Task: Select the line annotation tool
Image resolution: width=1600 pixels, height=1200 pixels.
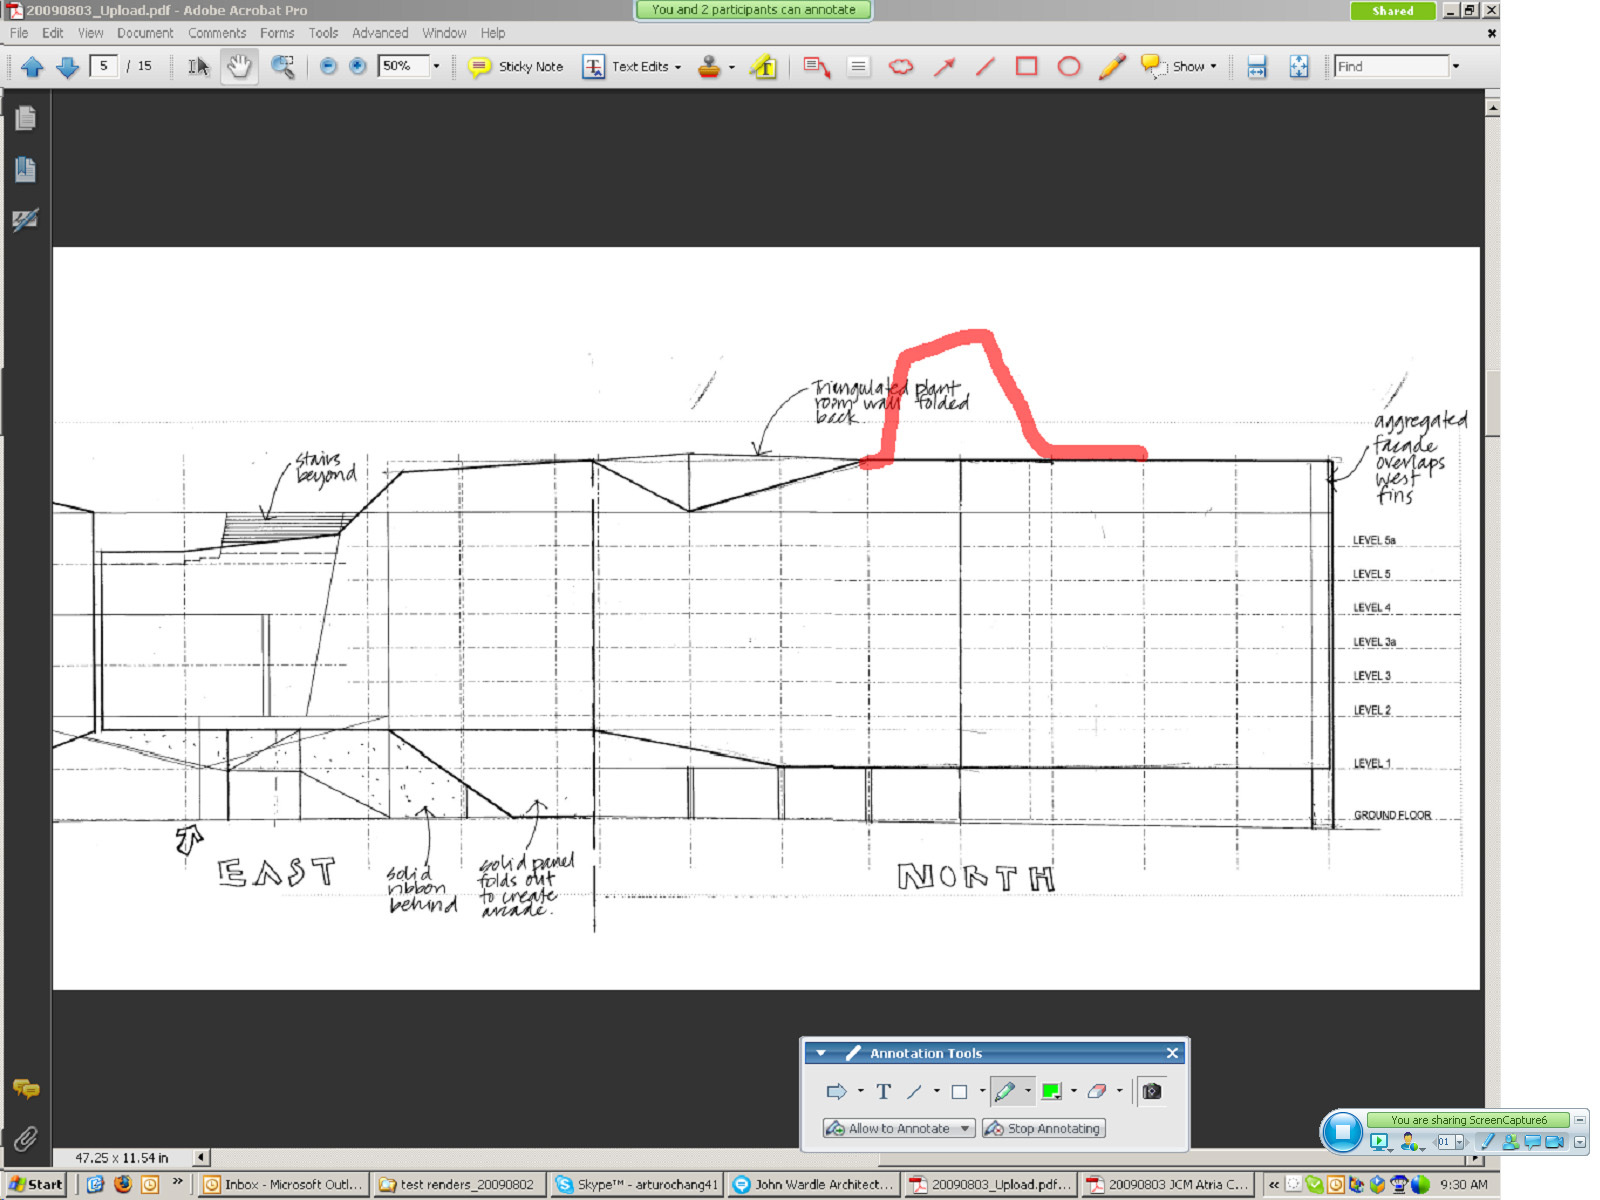Action: click(x=914, y=1092)
